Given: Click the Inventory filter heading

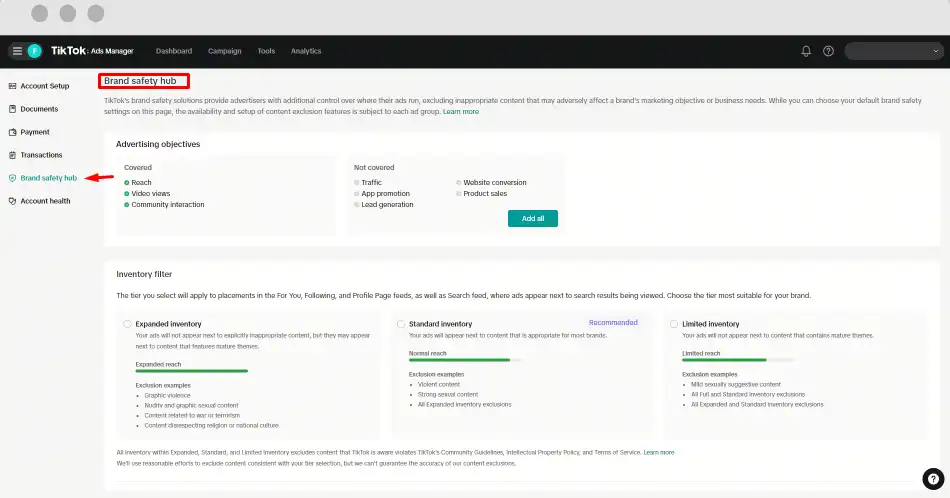Looking at the screenshot, I should (x=144, y=274).
